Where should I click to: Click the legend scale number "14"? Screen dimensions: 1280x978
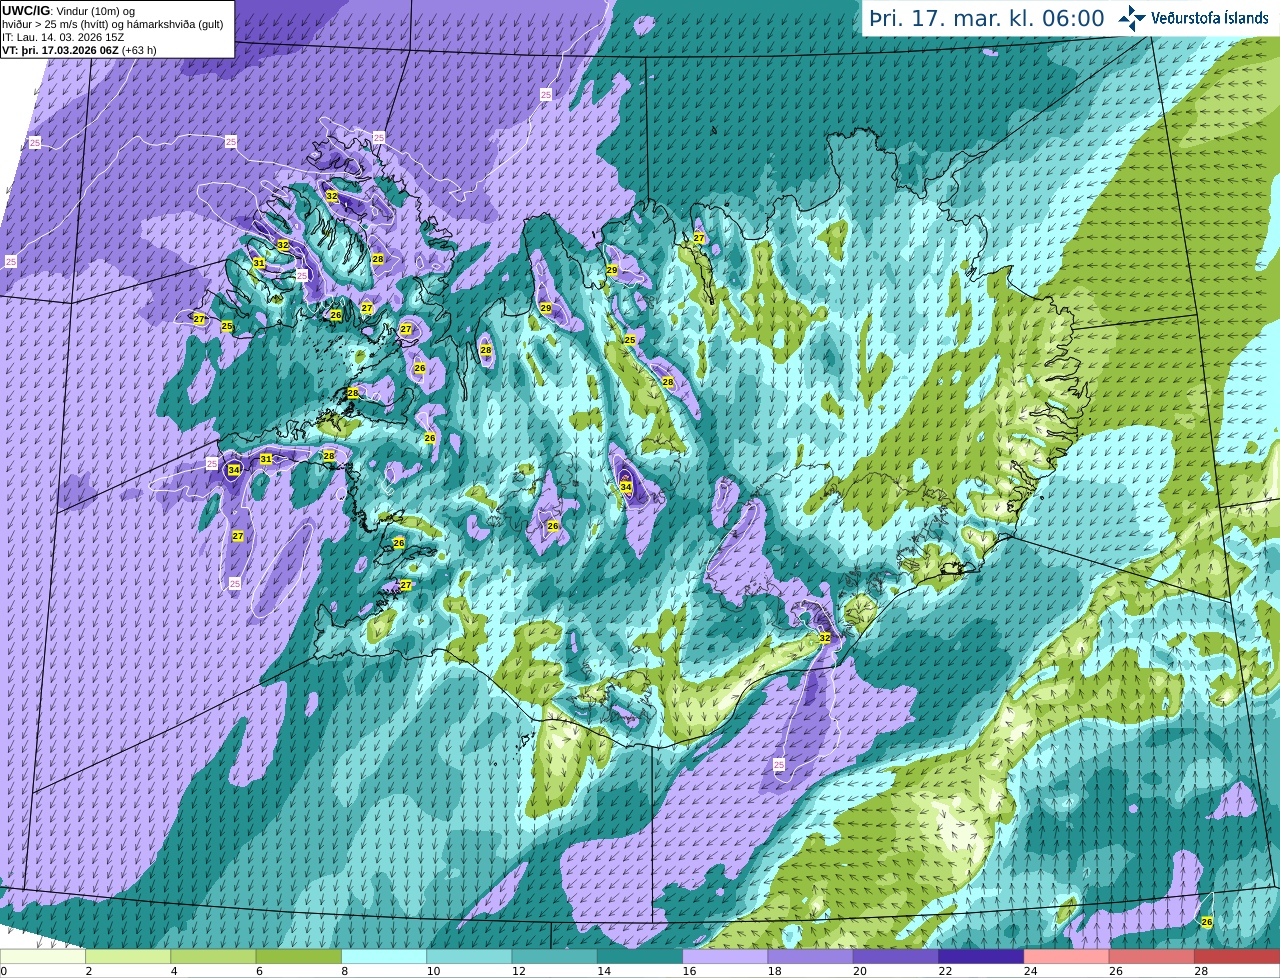coord(603,971)
